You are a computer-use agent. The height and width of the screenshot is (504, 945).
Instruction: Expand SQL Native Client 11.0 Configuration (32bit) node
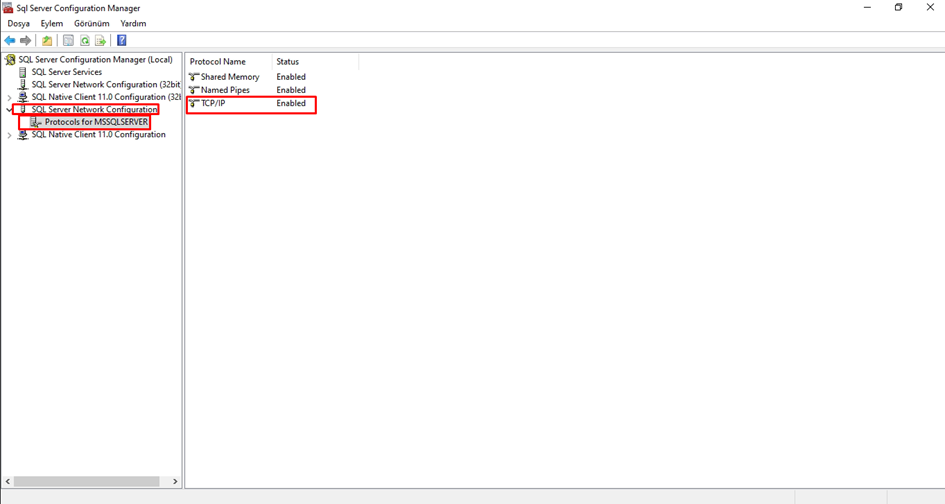click(x=9, y=98)
